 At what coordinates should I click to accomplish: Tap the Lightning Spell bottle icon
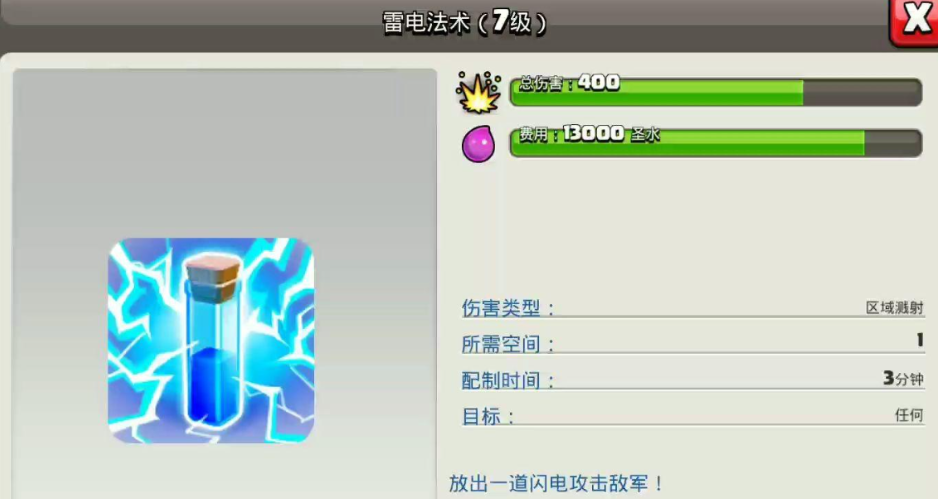pos(211,340)
